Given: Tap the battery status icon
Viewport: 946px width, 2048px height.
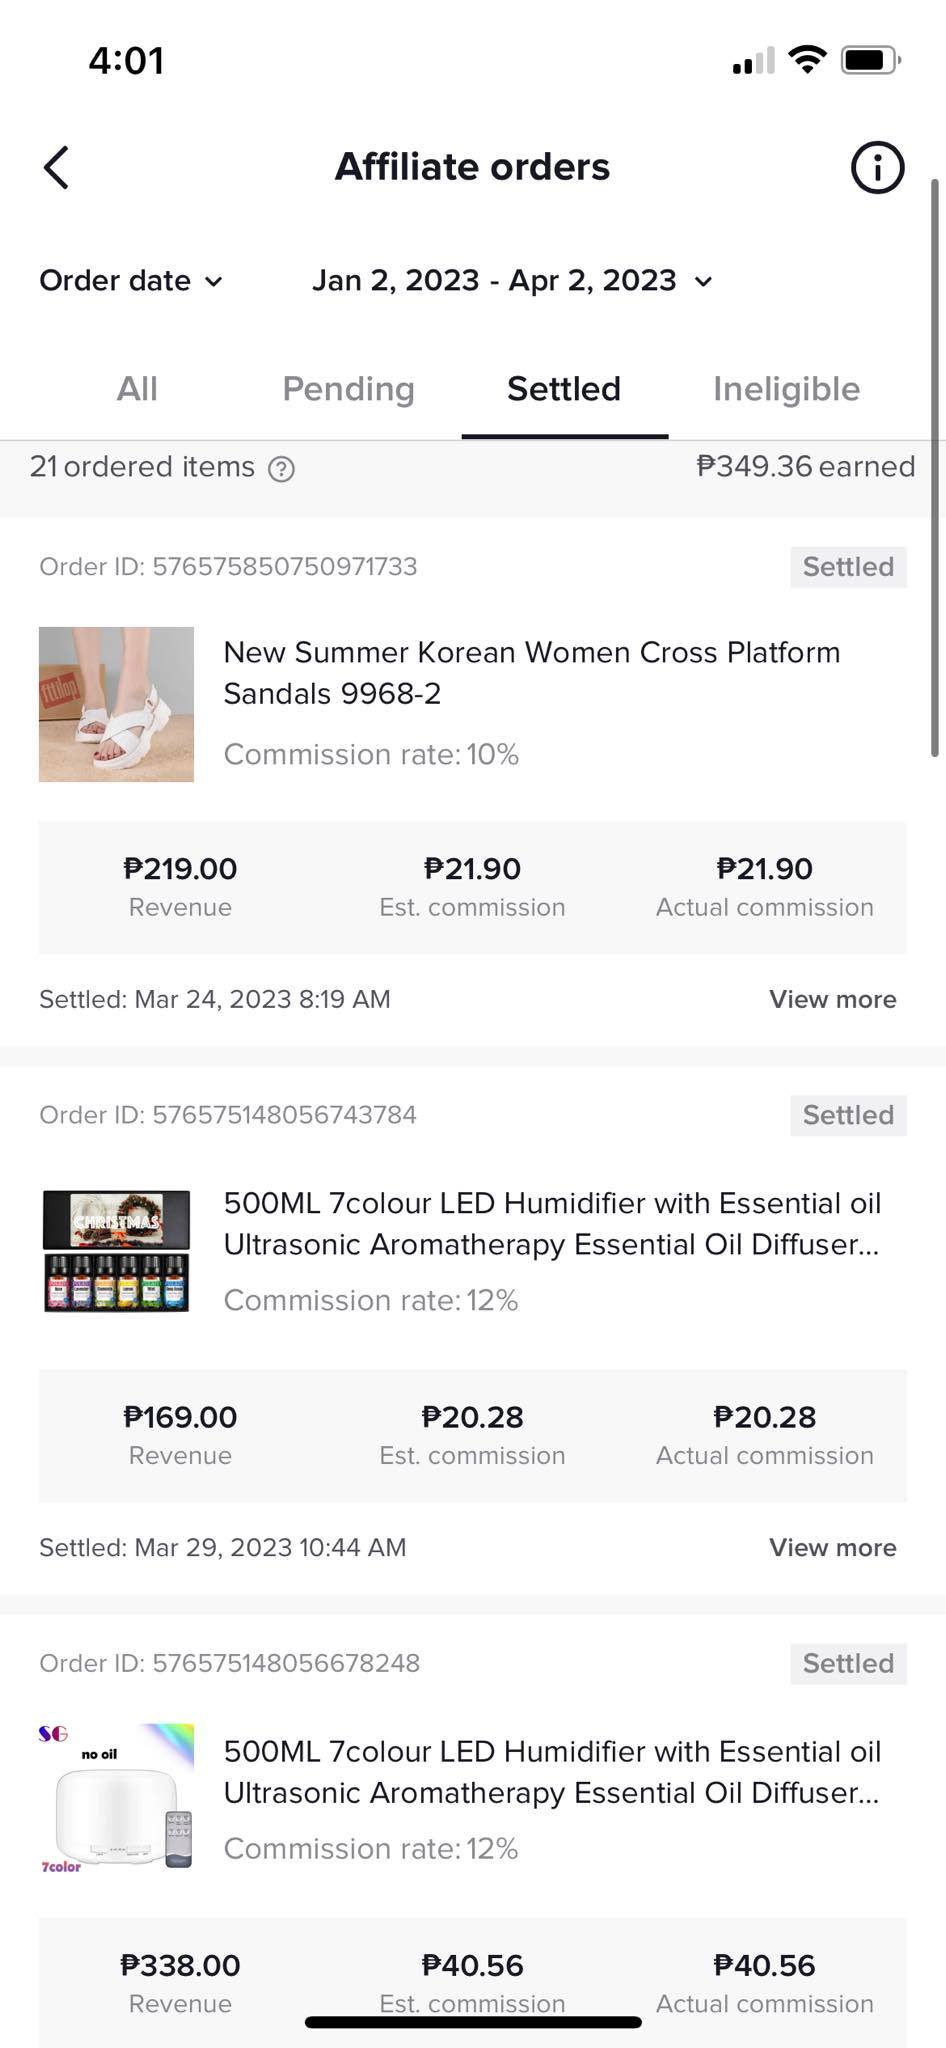Looking at the screenshot, I should 870,60.
